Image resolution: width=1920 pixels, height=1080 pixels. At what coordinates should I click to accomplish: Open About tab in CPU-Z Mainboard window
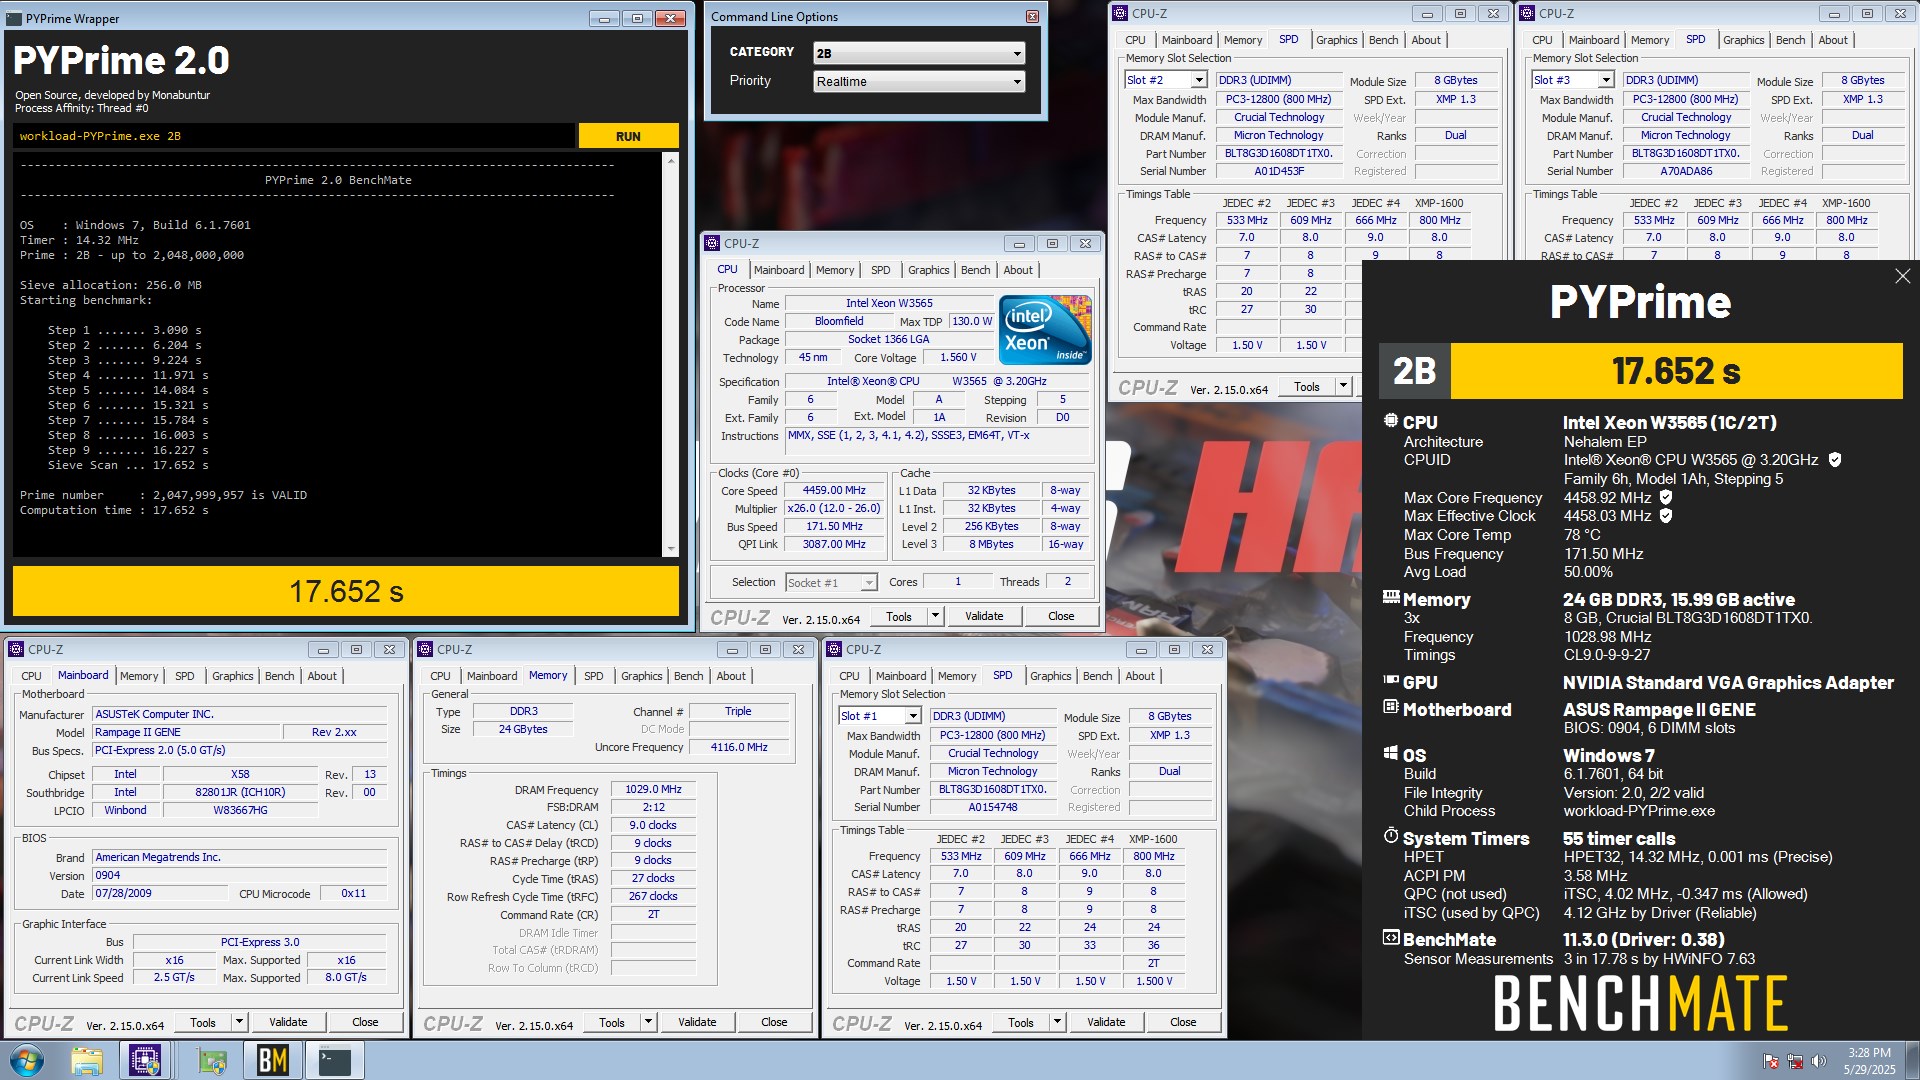(x=322, y=676)
